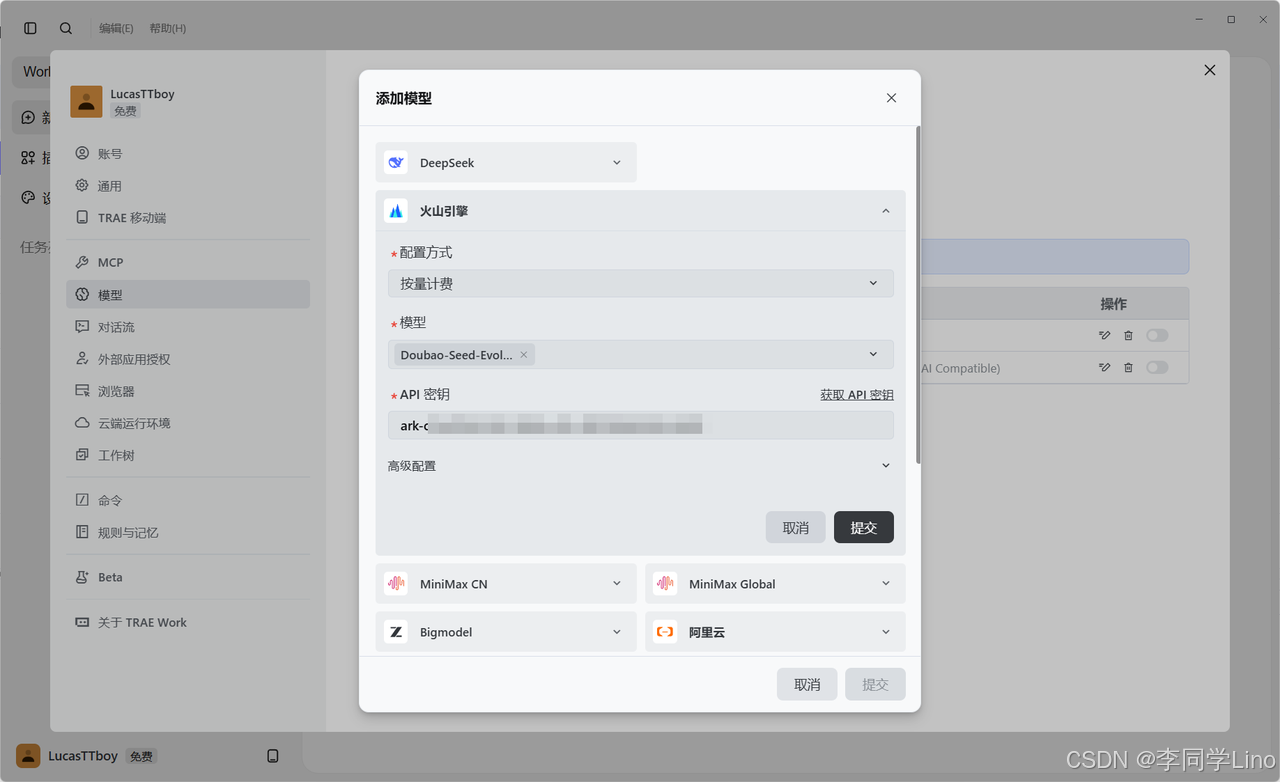1280x782 pixels.
Task: Click the edit icon in the row above AI Compatible
Action: [x=1105, y=336]
